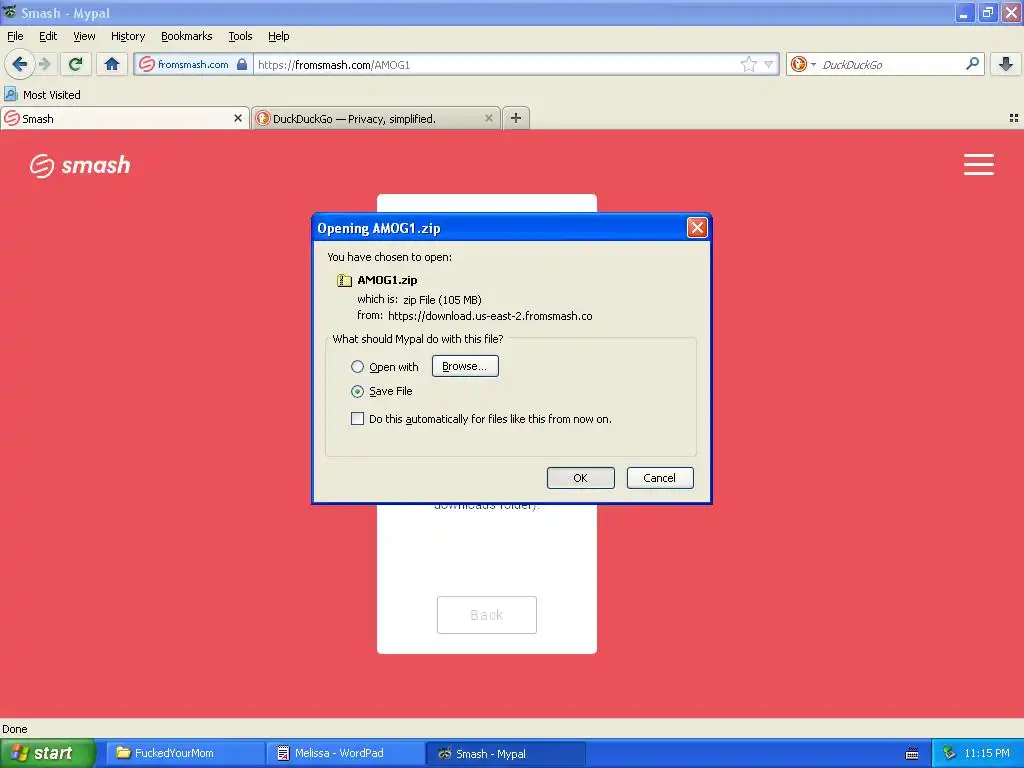
Task: Bookmark this page with star icon
Action: [748, 64]
